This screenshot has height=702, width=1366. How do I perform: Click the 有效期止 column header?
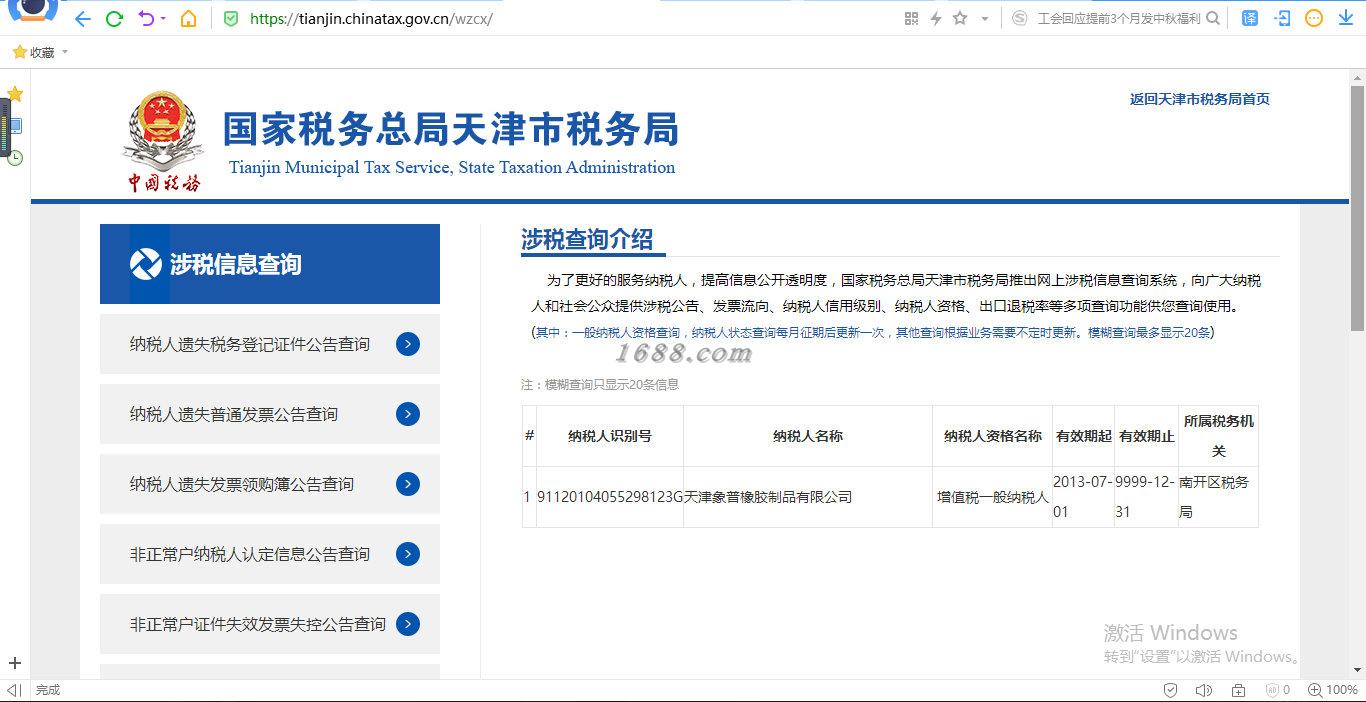tap(1147, 436)
